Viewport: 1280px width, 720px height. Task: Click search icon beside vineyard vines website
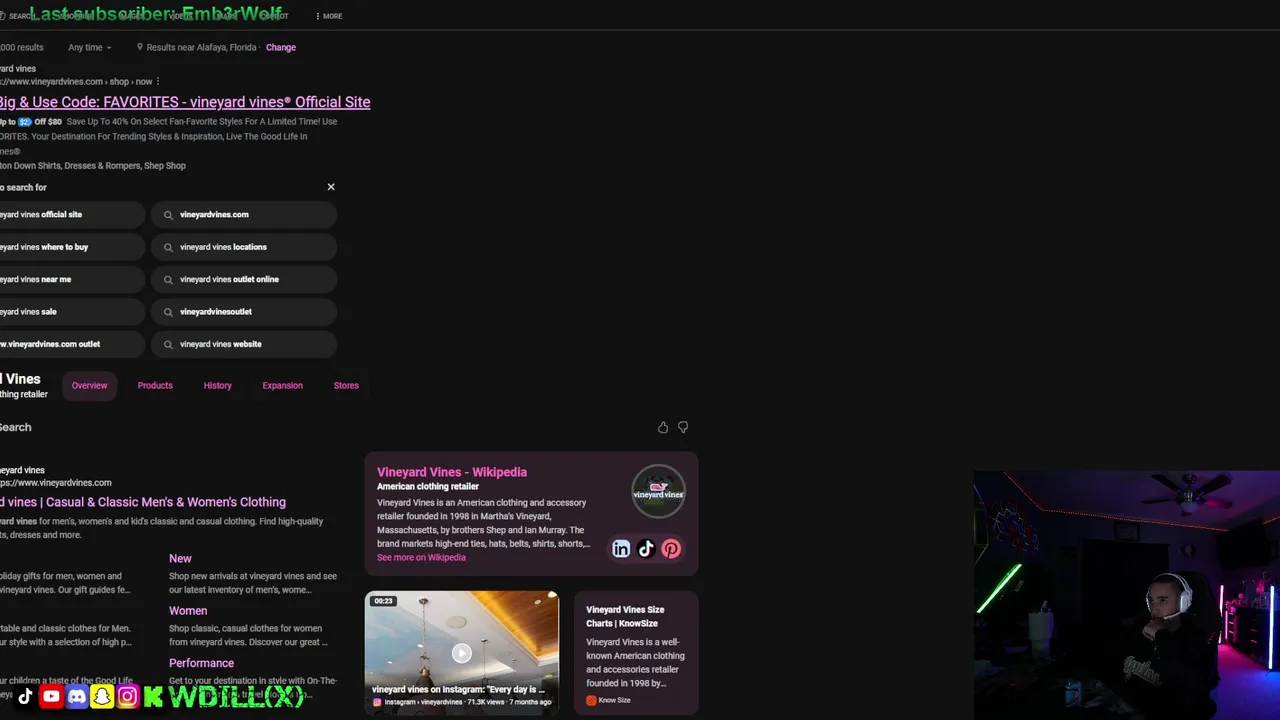point(168,344)
